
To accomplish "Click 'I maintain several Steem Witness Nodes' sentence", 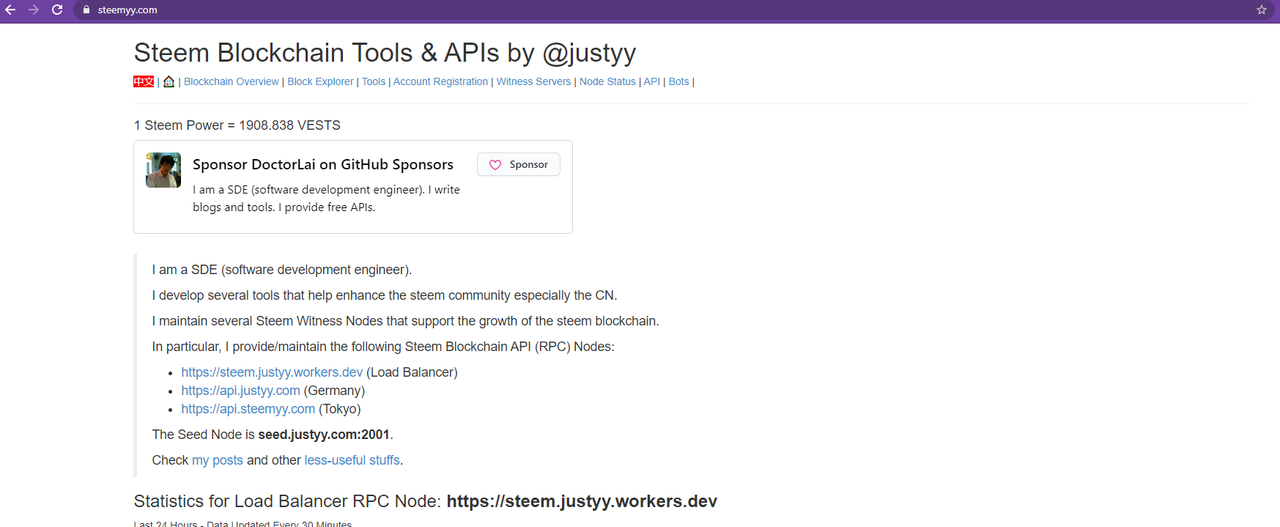I will pyautogui.click(x=405, y=321).
